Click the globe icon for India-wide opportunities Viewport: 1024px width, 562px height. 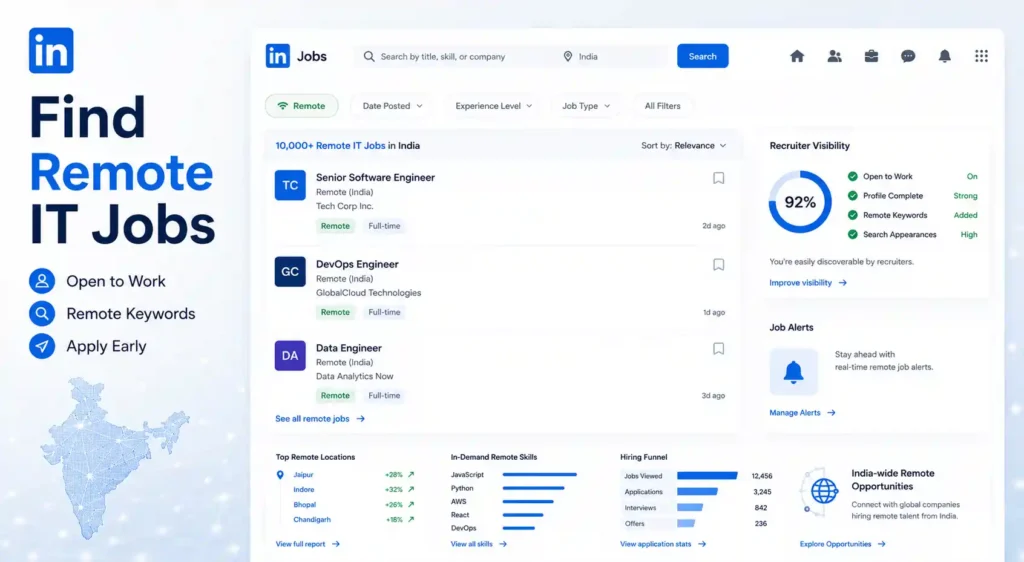coord(824,491)
